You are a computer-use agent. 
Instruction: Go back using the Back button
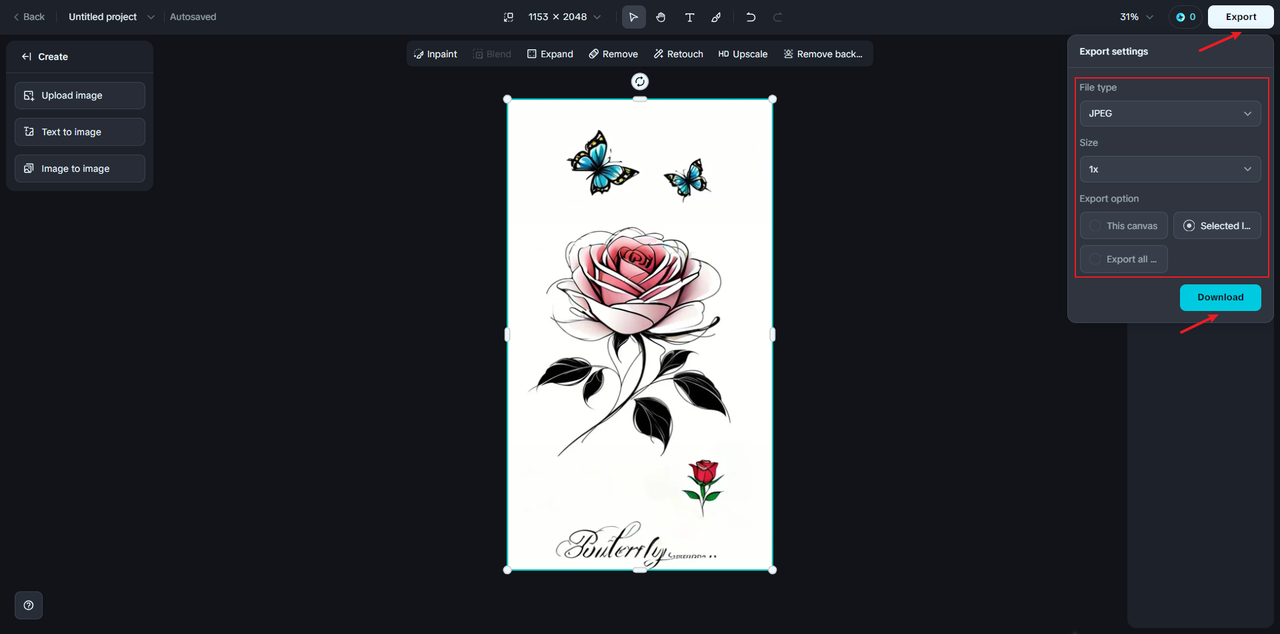click(x=29, y=17)
